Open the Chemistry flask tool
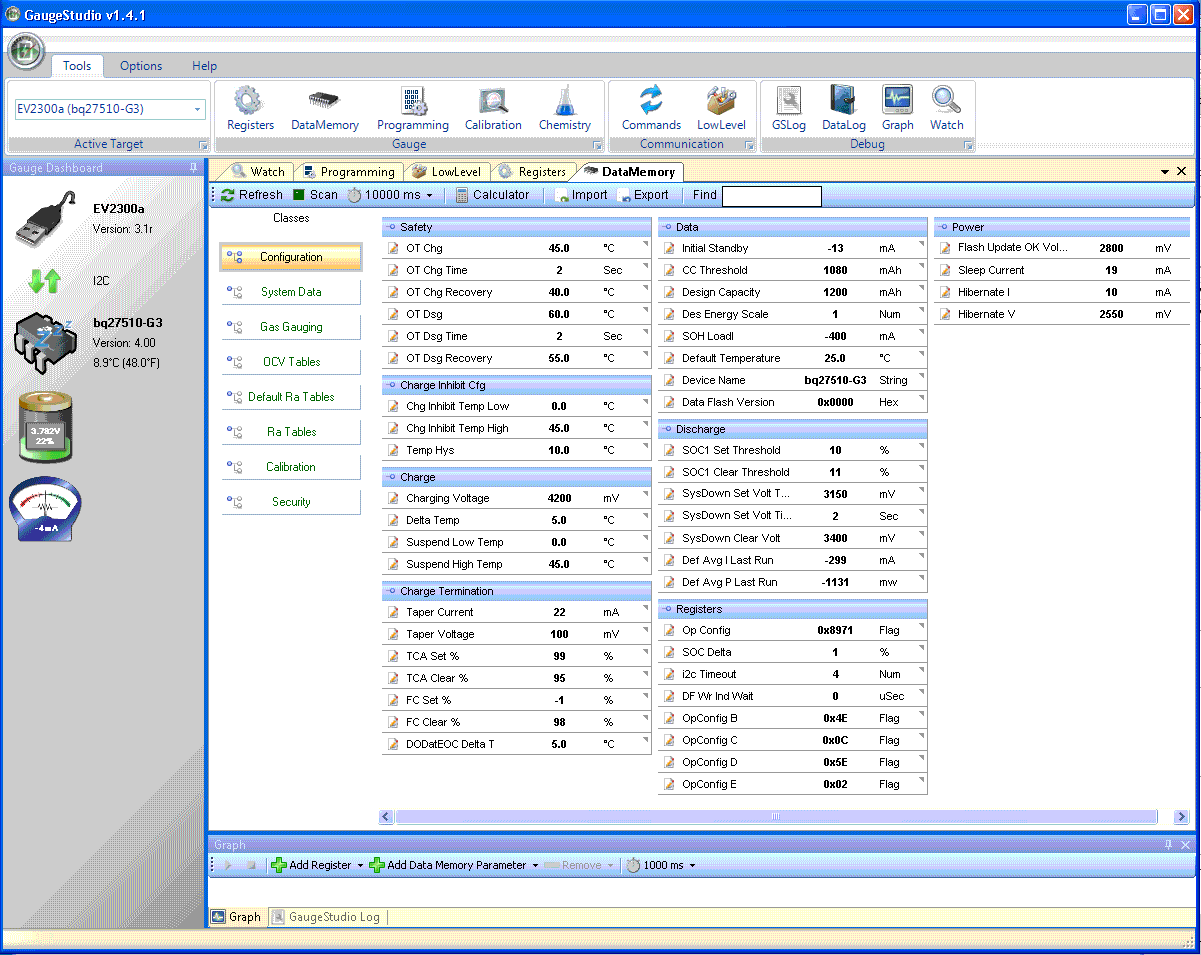The width and height of the screenshot is (1201, 955). click(565, 108)
